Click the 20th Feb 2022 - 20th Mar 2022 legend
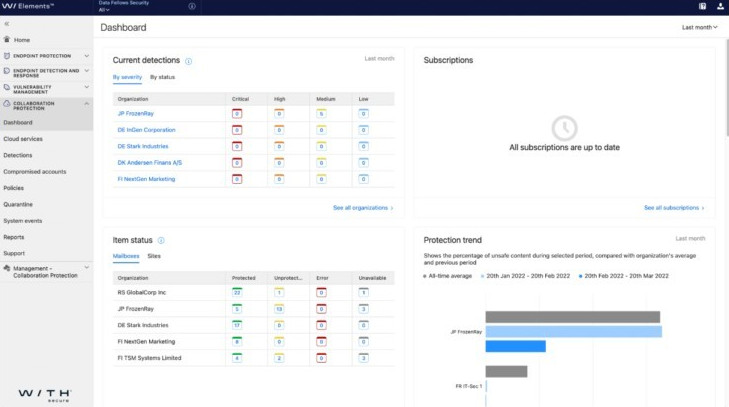Image resolution: width=729 pixels, height=407 pixels. pos(623,276)
